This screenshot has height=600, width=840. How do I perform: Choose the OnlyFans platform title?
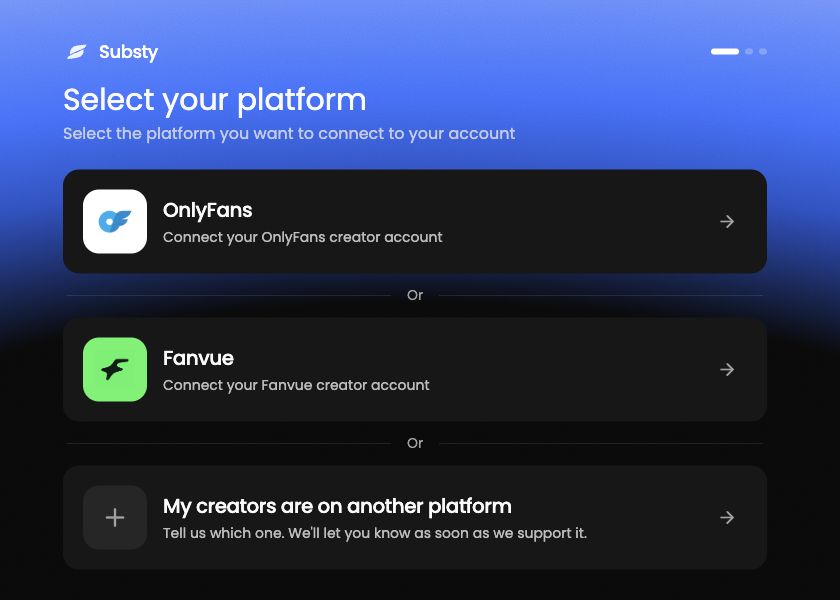tap(207, 211)
